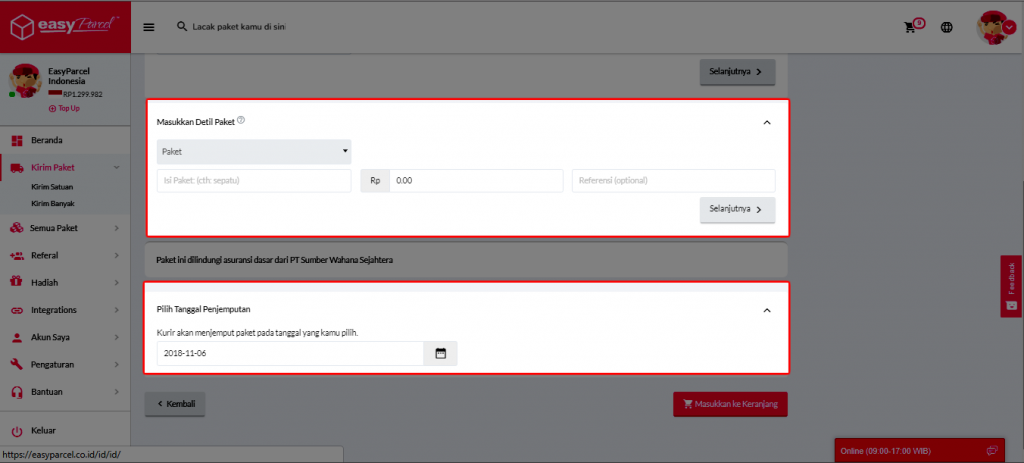Click the hamburger menu icon

tap(149, 27)
